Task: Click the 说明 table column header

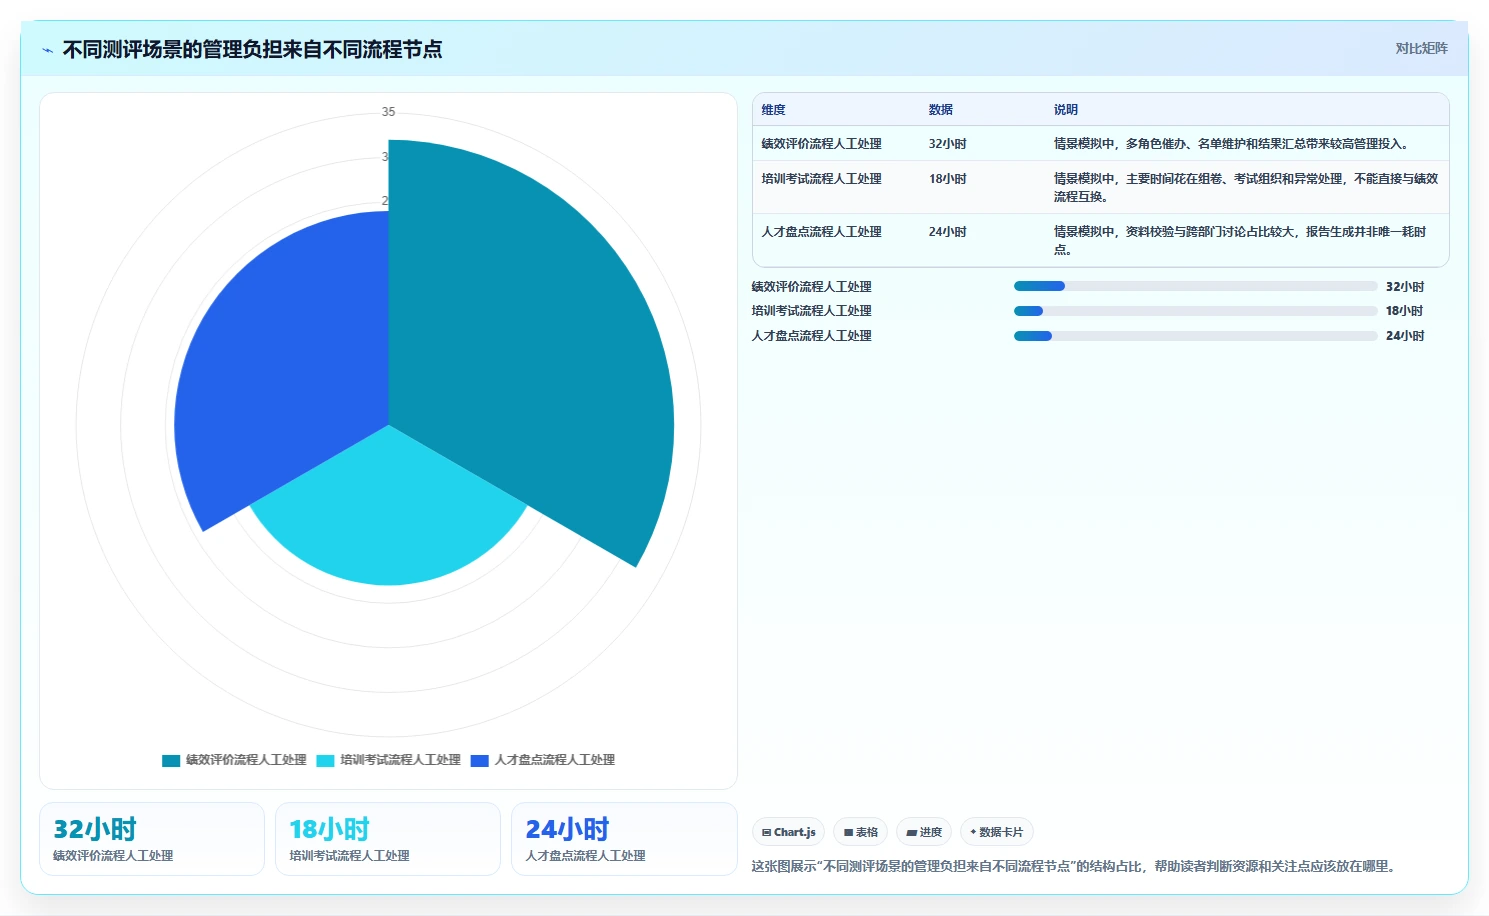Action: coord(1065,110)
